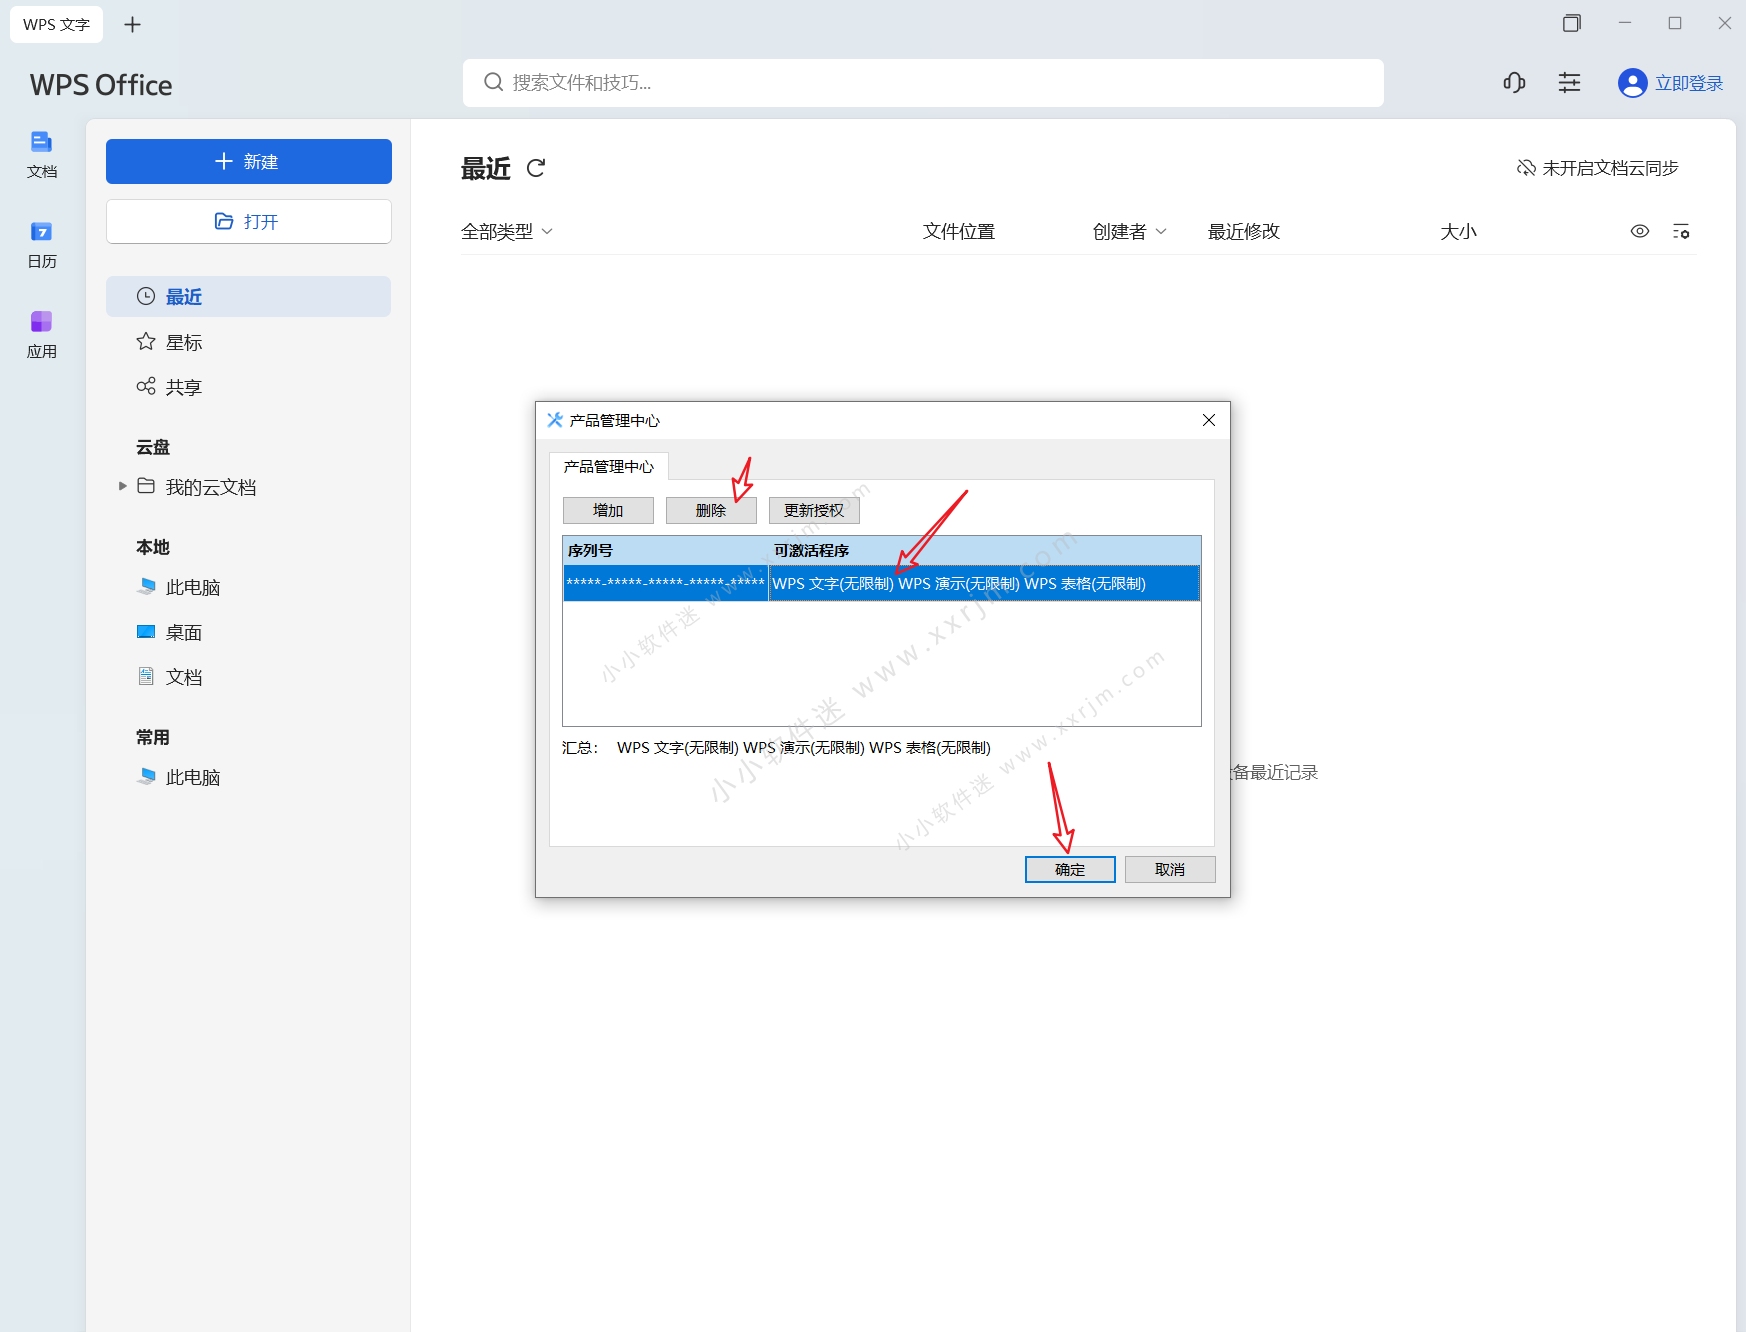Toggle the eye visibility icon in list header

(x=1640, y=231)
